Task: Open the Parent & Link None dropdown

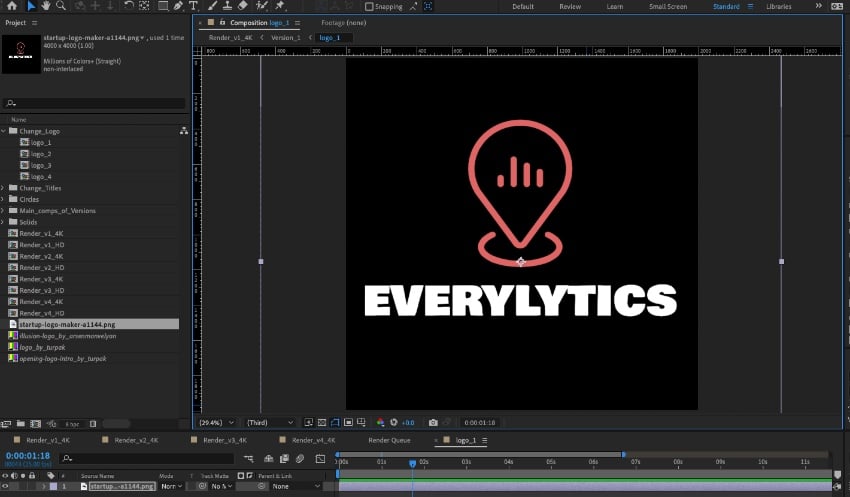Action: tap(296, 487)
